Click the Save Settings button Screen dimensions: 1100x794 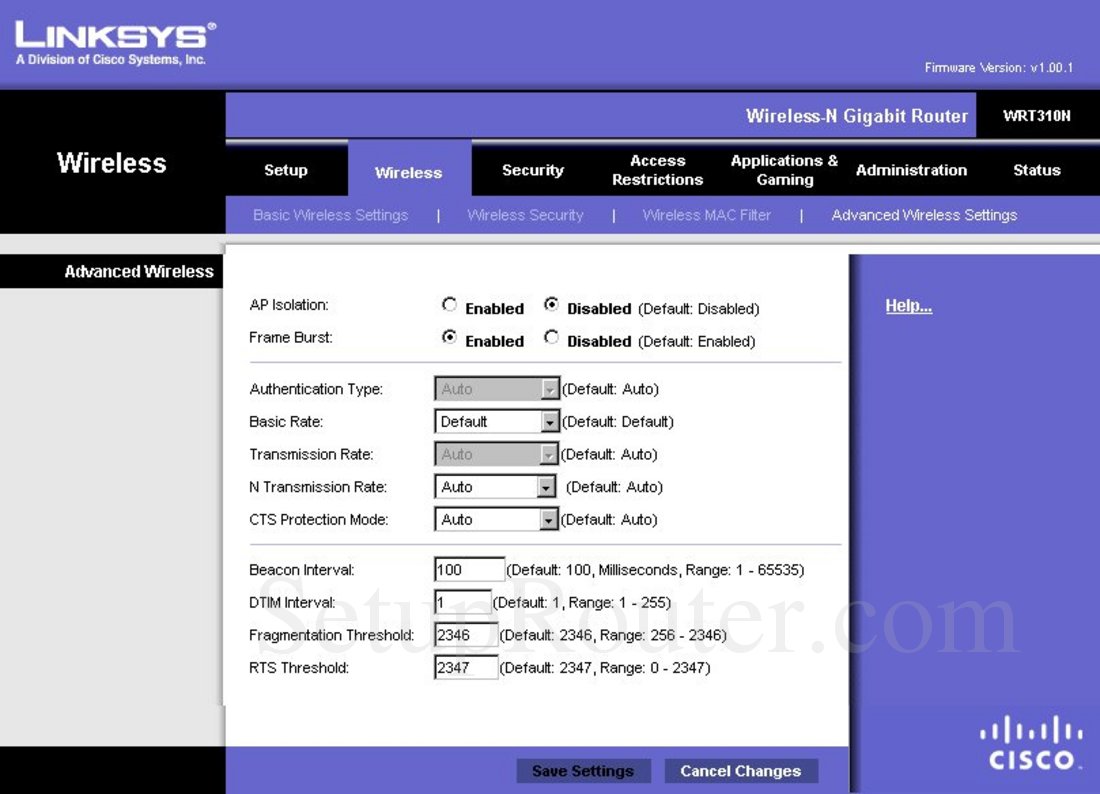click(583, 770)
